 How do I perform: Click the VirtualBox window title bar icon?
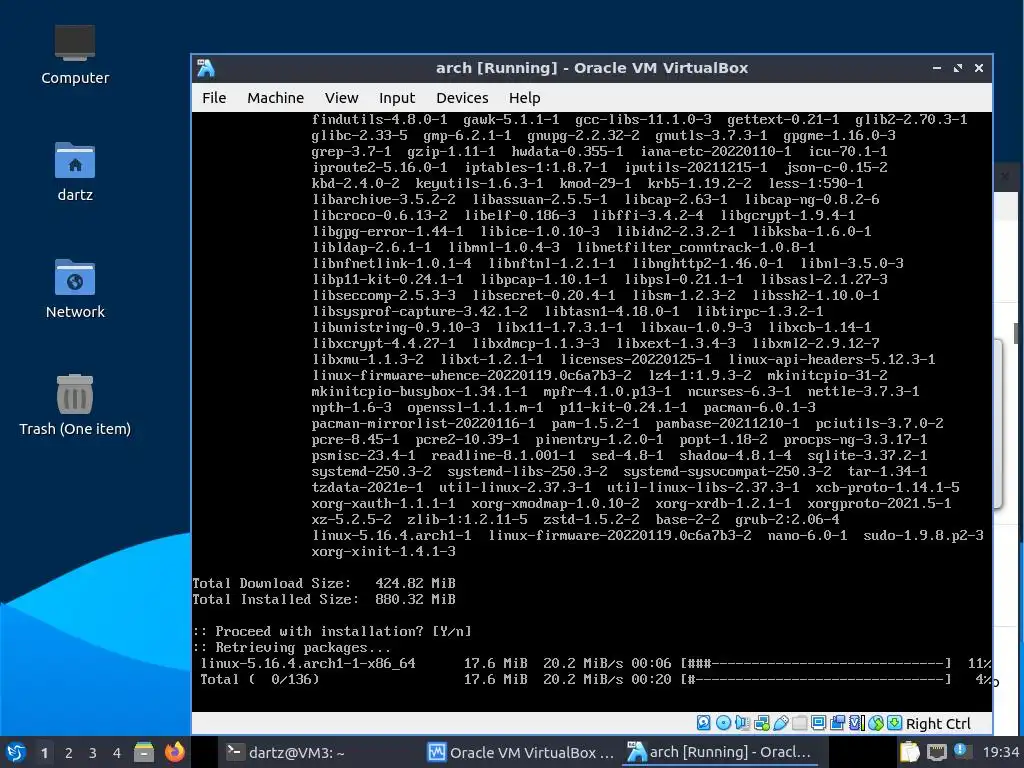pyautogui.click(x=206, y=68)
